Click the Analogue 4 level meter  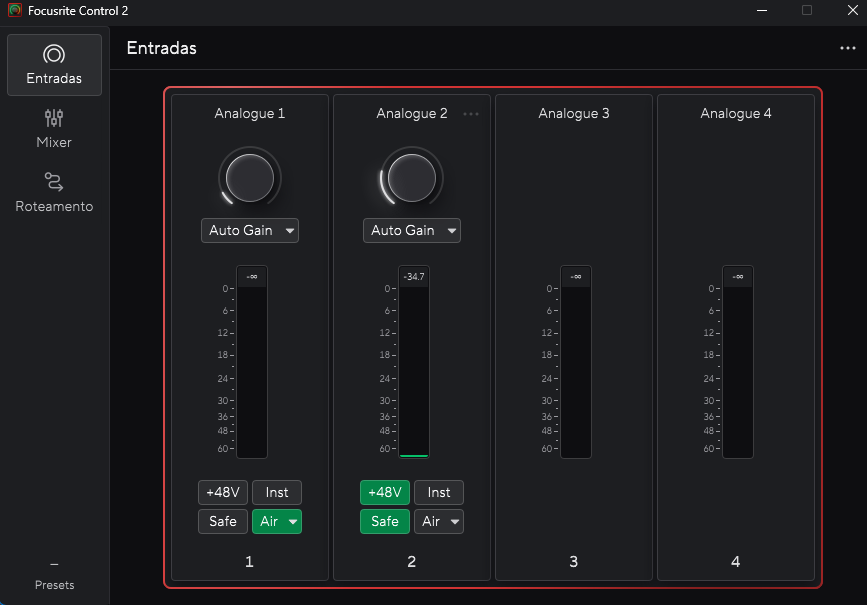[738, 362]
